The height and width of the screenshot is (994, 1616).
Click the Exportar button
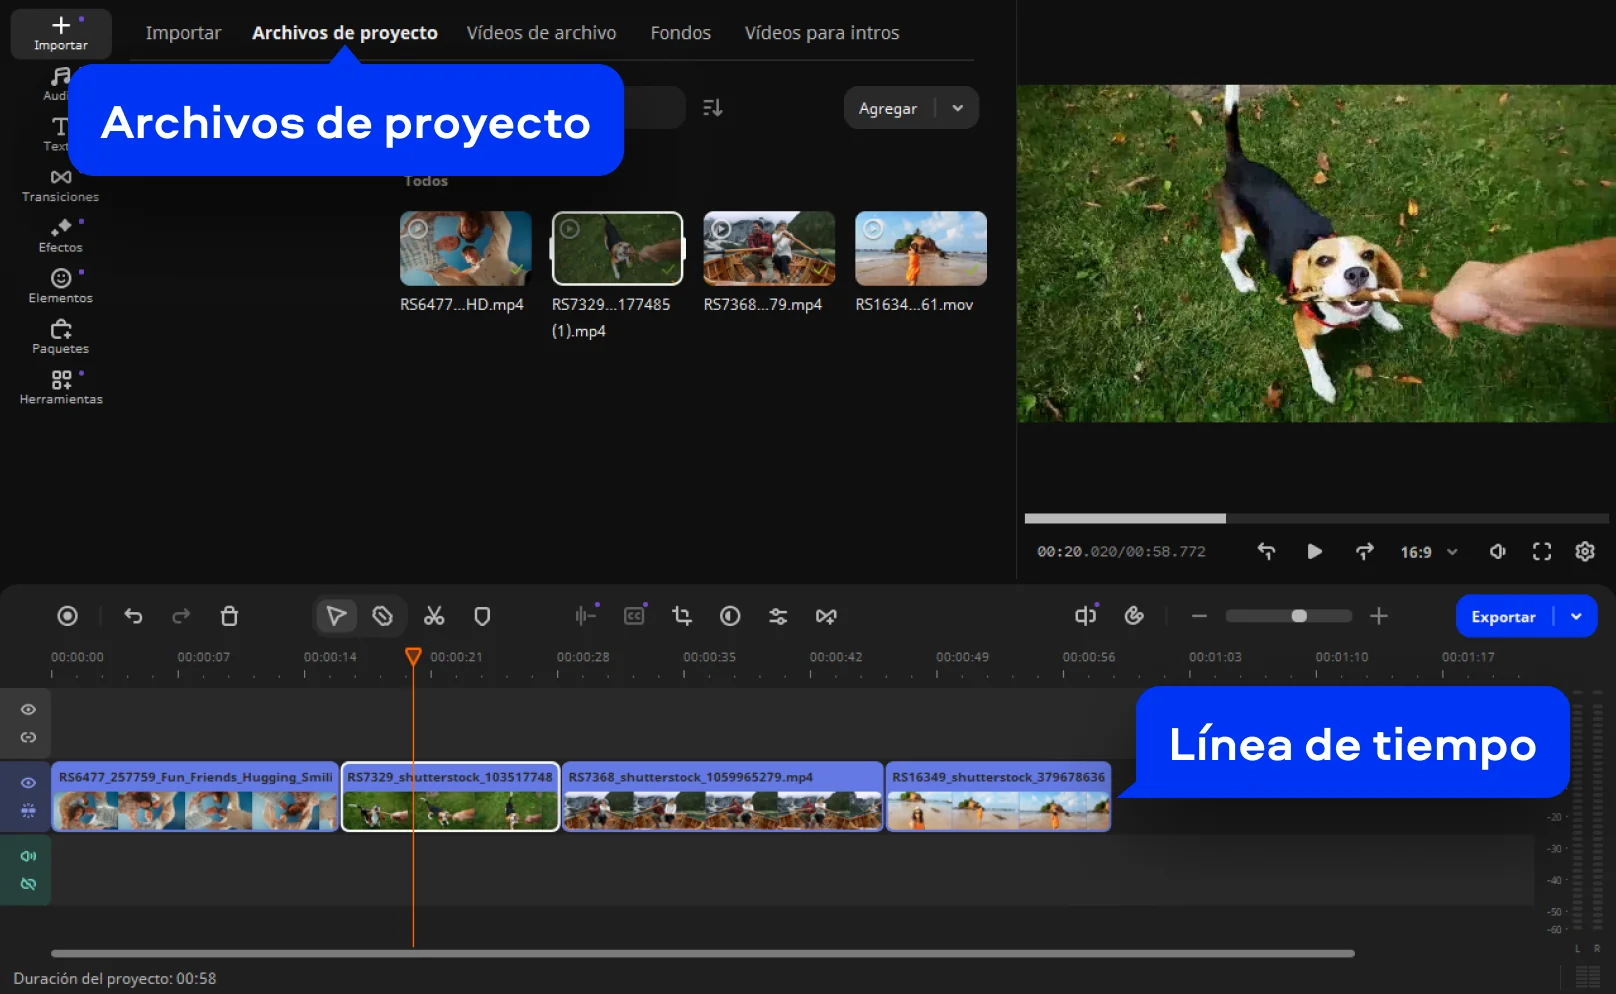click(1504, 616)
